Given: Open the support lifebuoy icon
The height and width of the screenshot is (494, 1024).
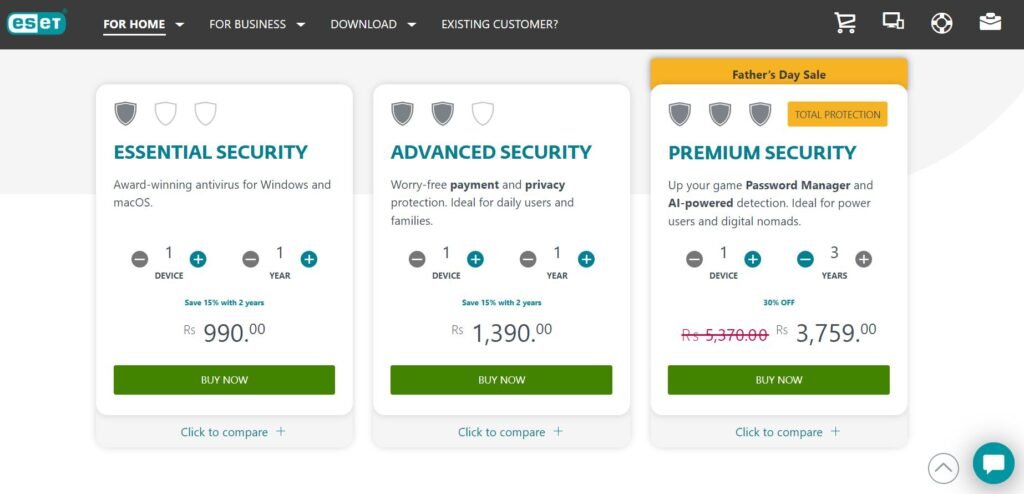Looking at the screenshot, I should click(941, 24).
